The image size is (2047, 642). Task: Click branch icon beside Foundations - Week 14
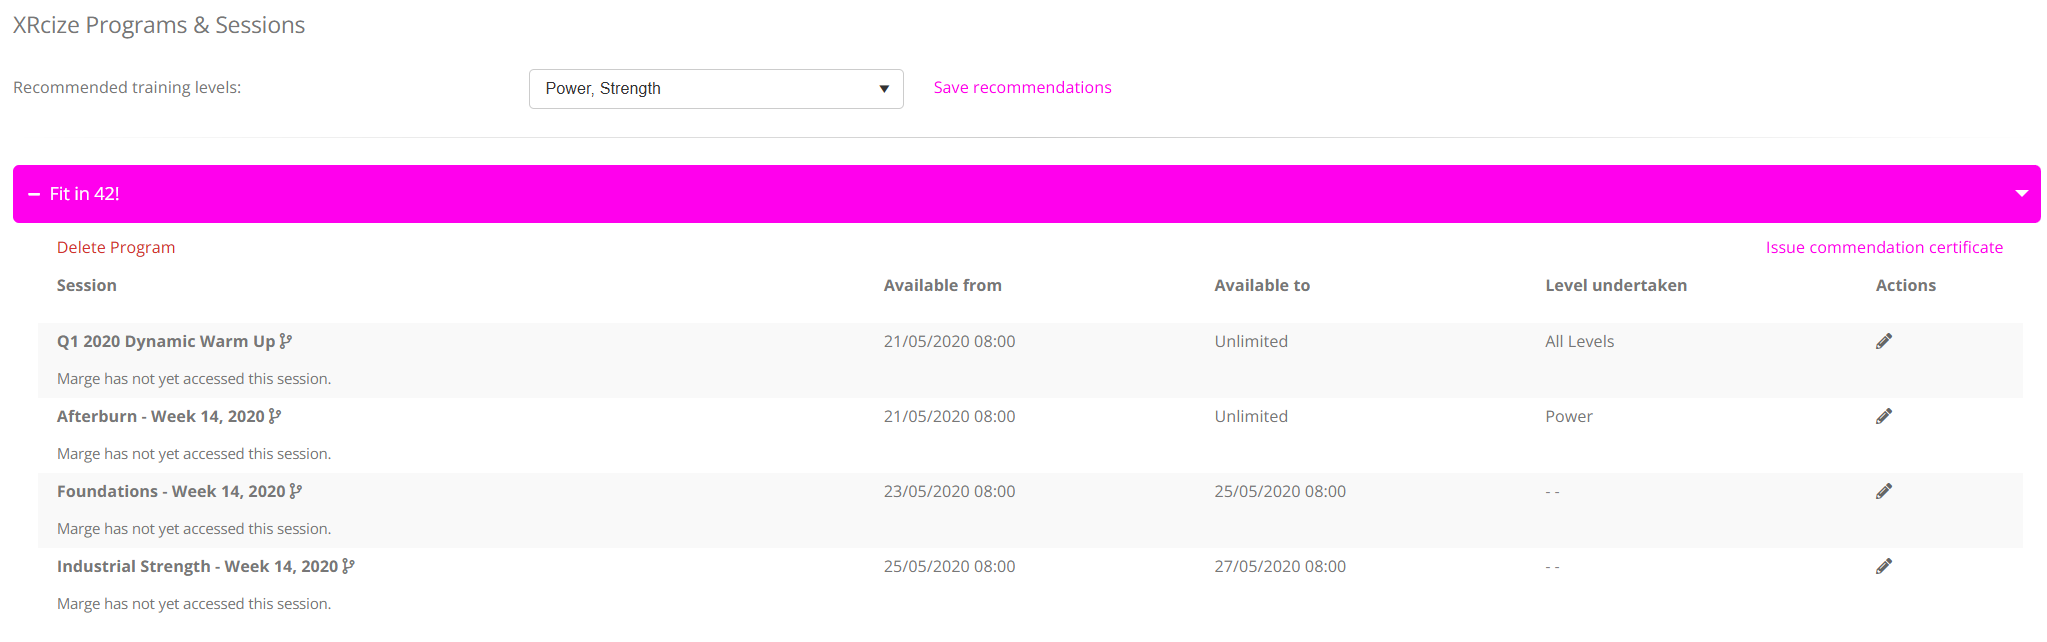click(x=296, y=491)
